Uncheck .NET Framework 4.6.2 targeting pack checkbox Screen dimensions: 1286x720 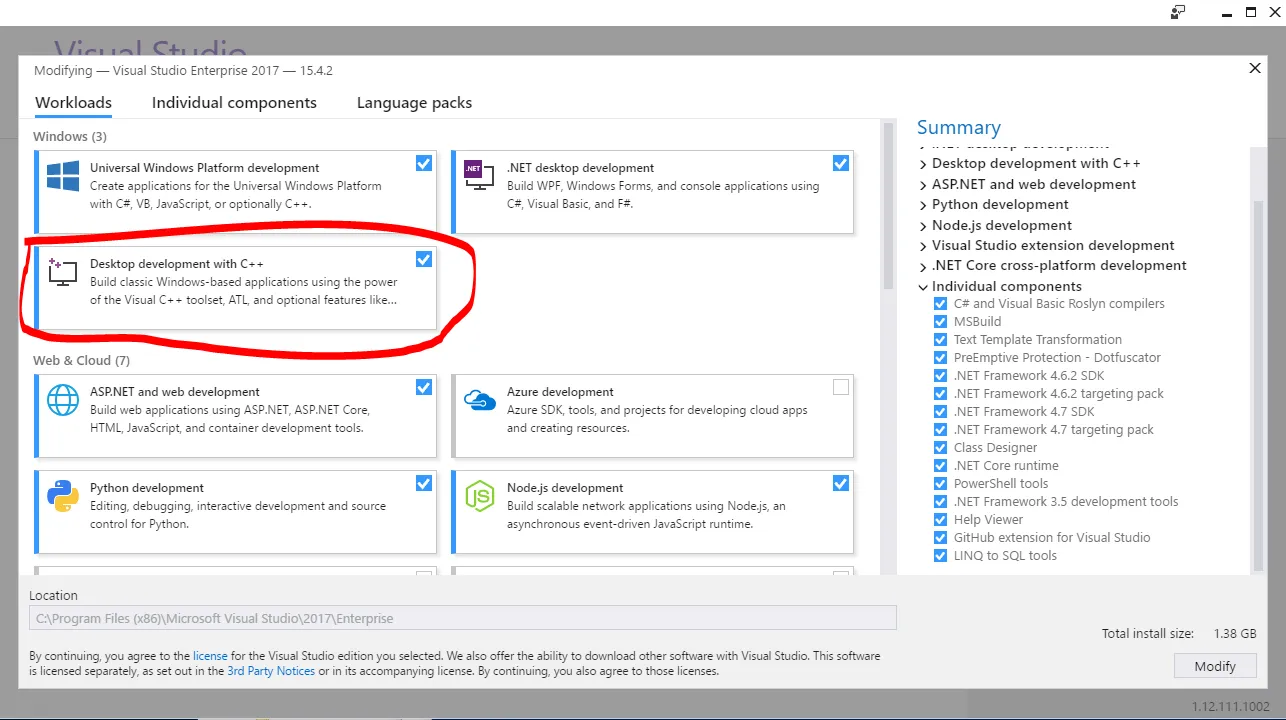940,394
